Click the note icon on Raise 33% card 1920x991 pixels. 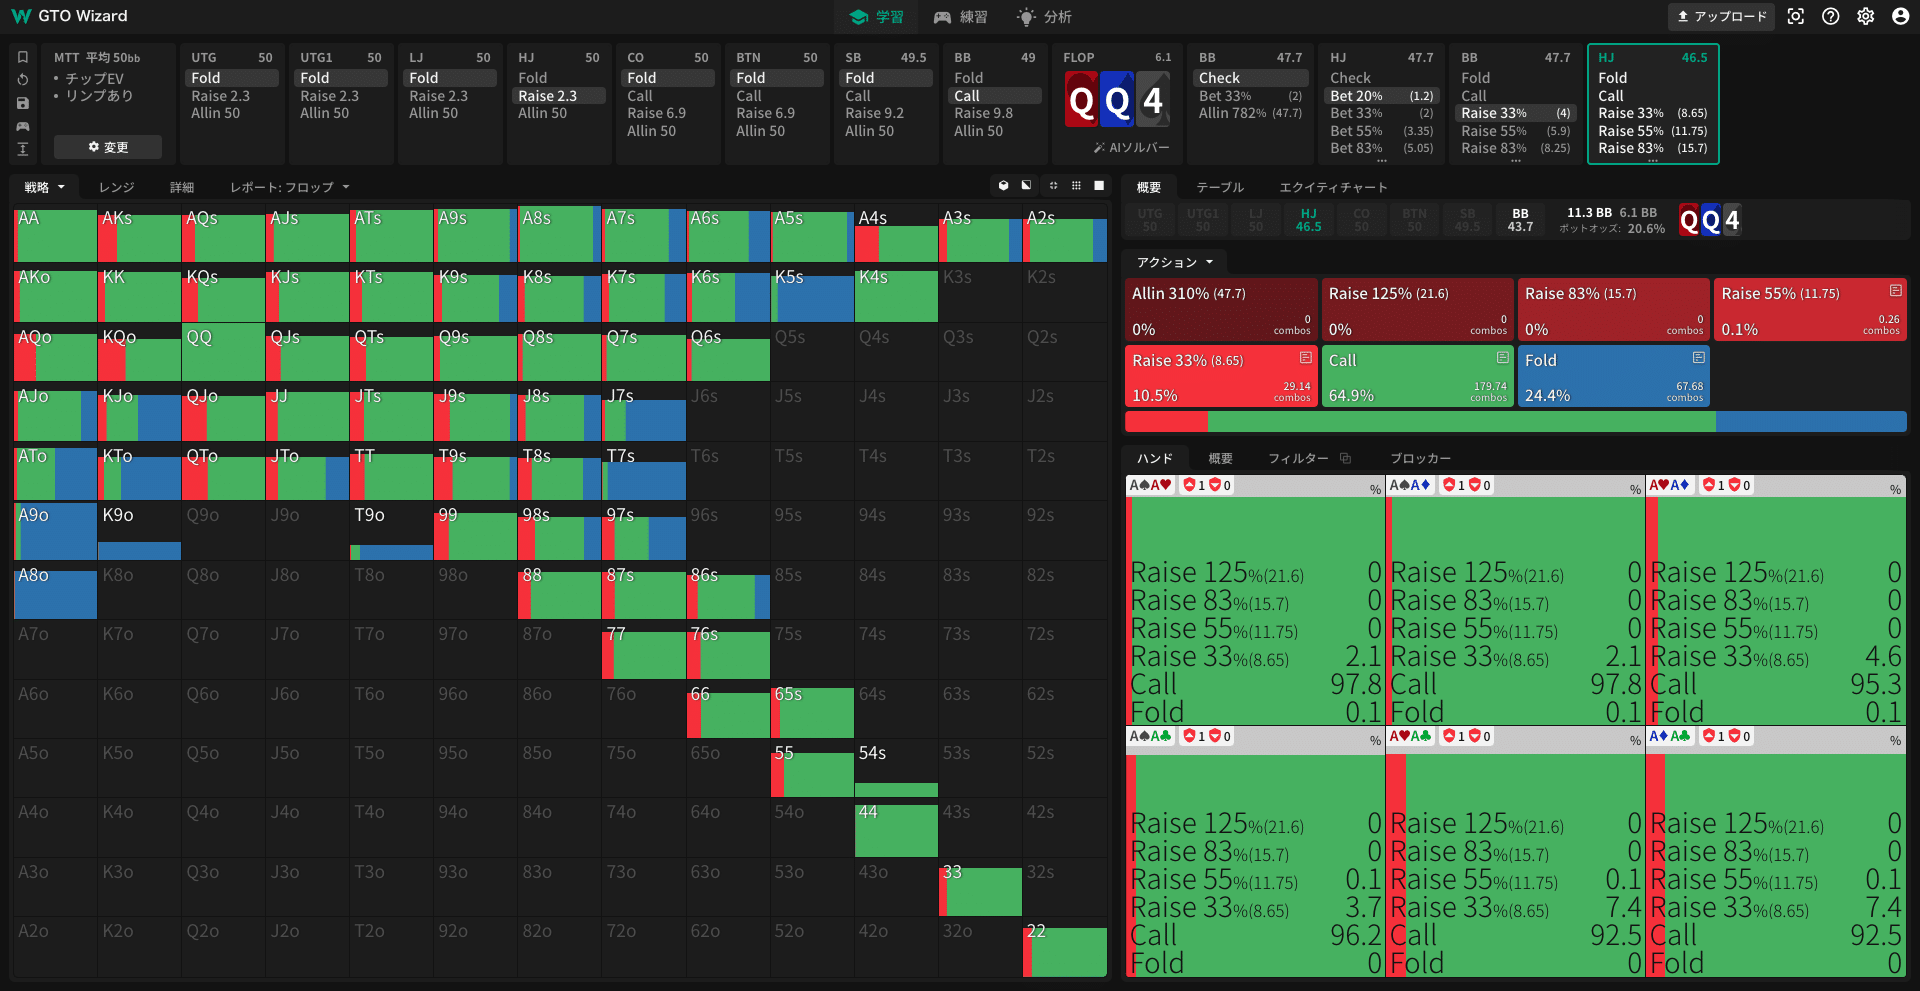(x=1305, y=358)
